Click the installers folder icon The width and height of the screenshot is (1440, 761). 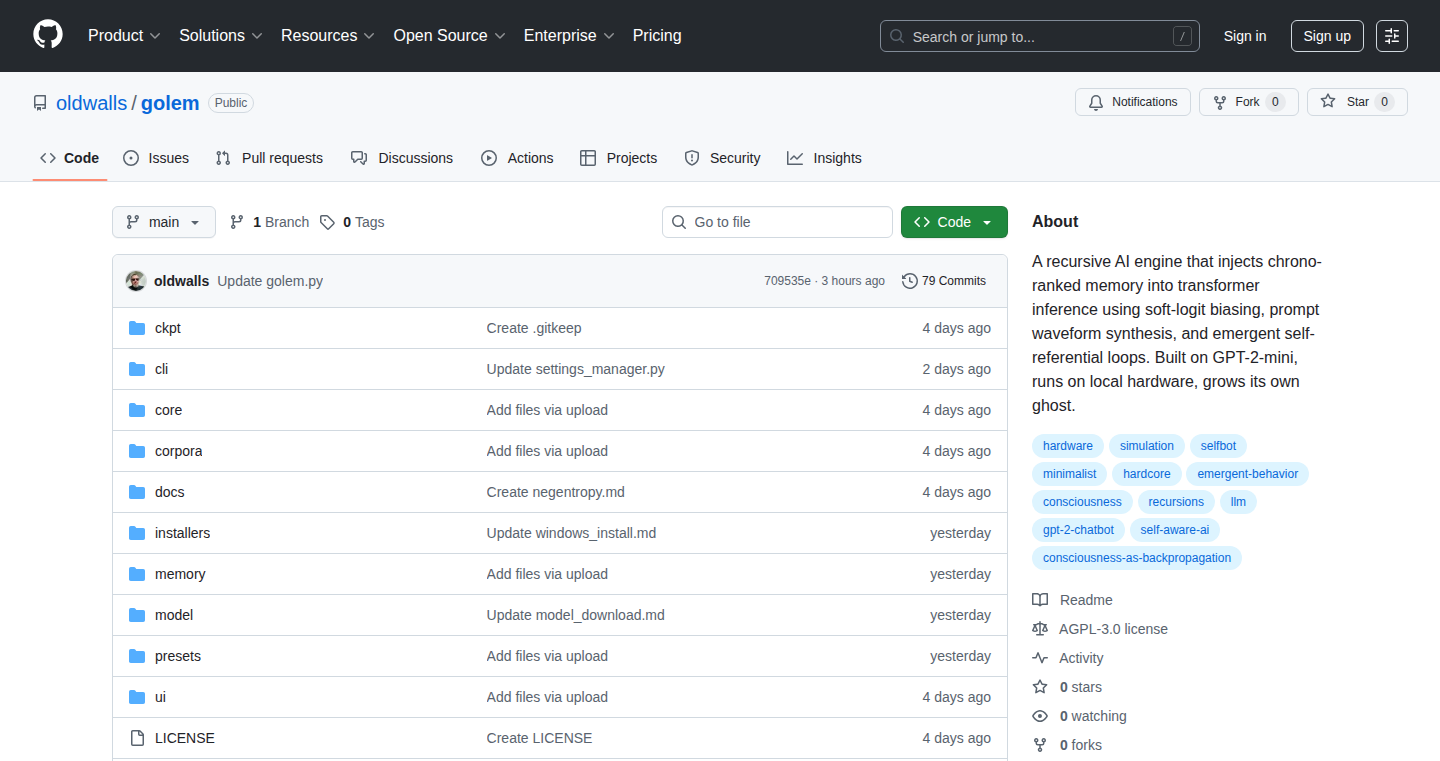[137, 533]
